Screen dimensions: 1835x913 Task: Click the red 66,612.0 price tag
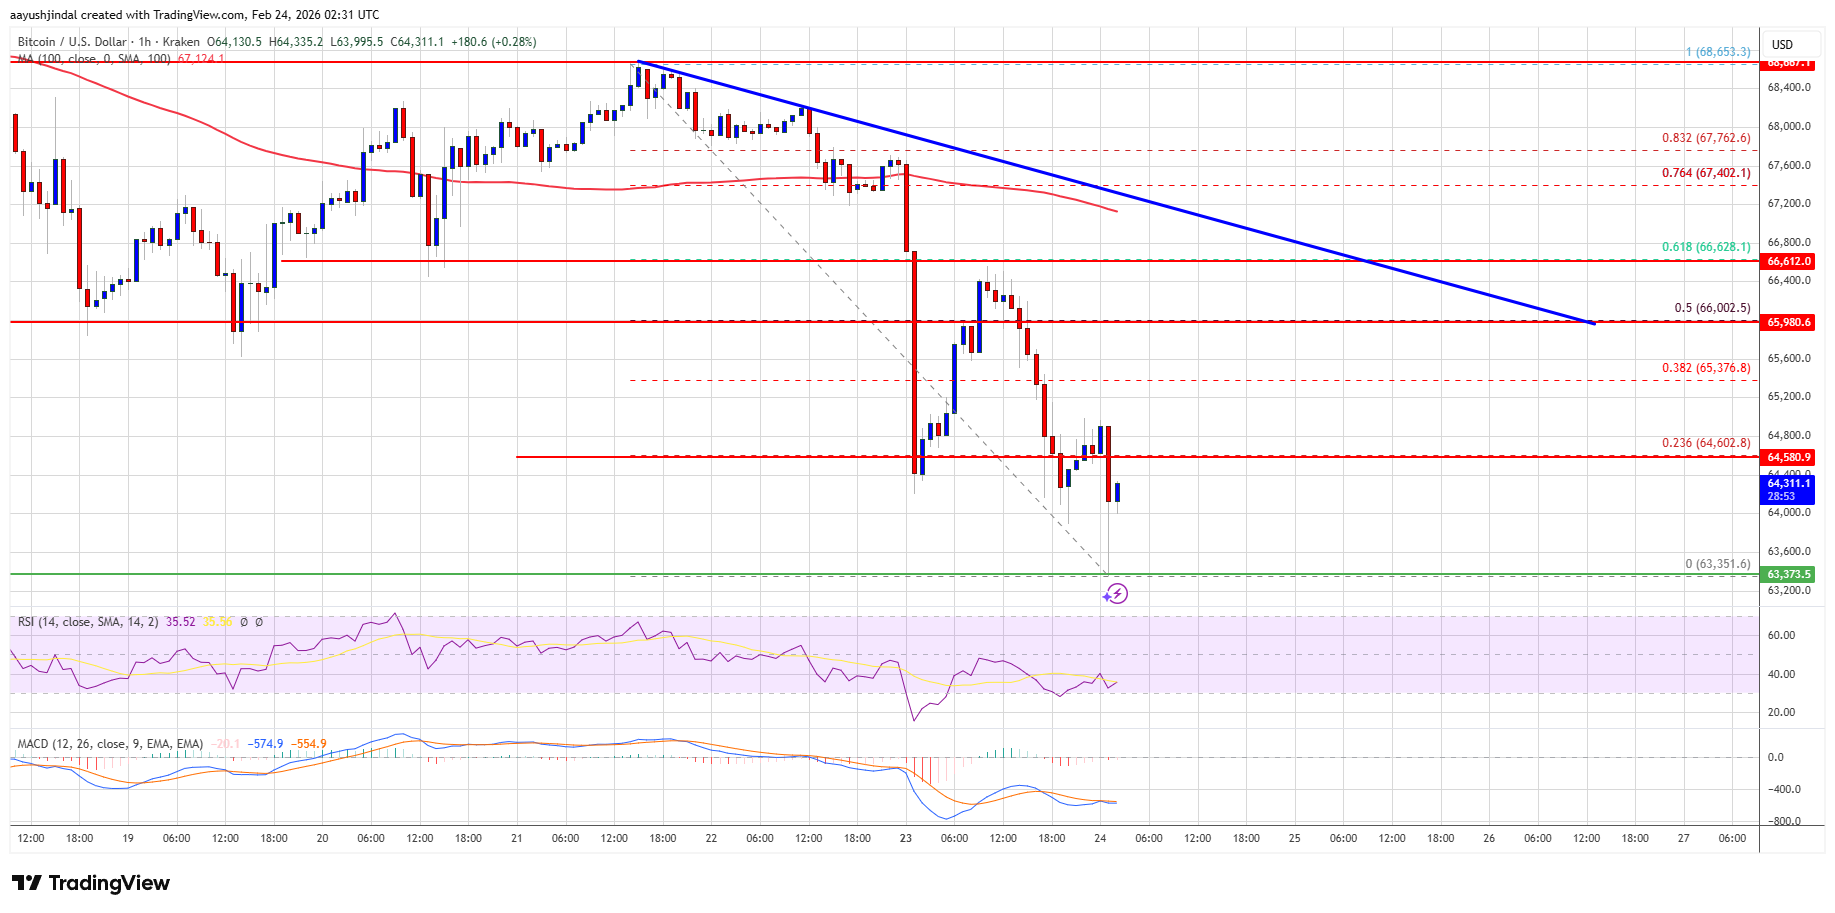[x=1788, y=261]
